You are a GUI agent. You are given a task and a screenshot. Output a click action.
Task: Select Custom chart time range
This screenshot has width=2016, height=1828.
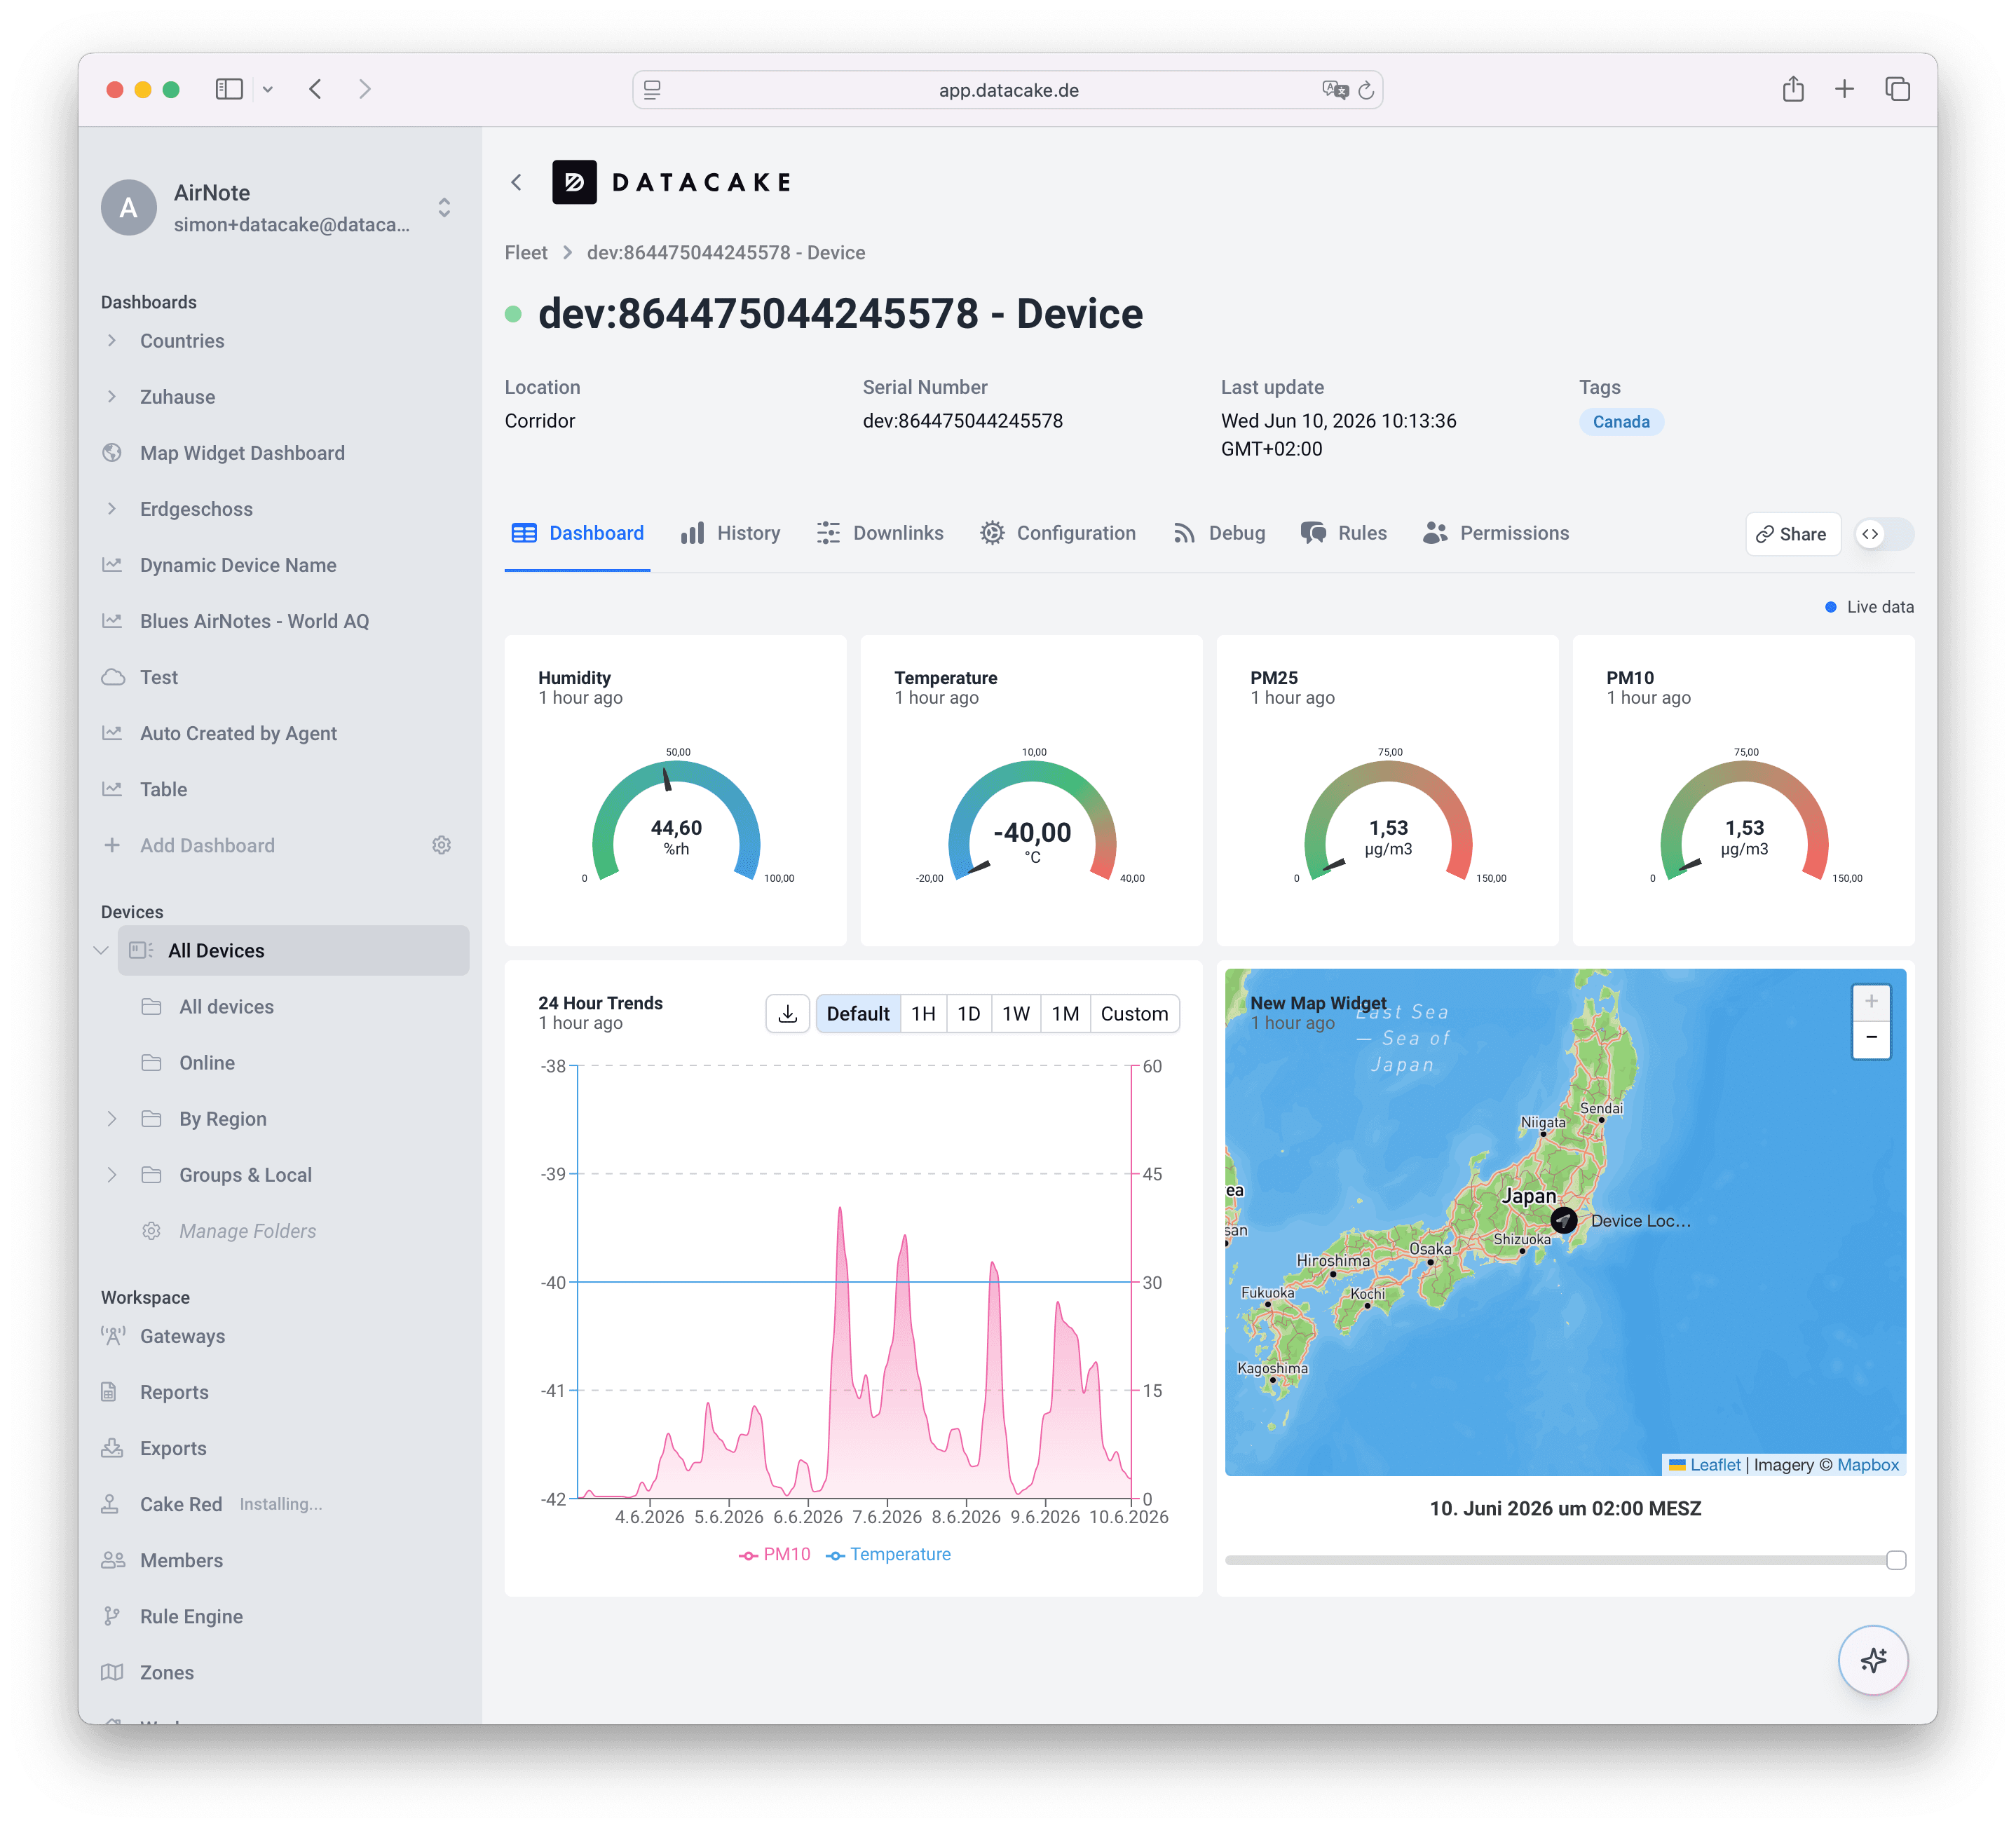point(1134,1014)
